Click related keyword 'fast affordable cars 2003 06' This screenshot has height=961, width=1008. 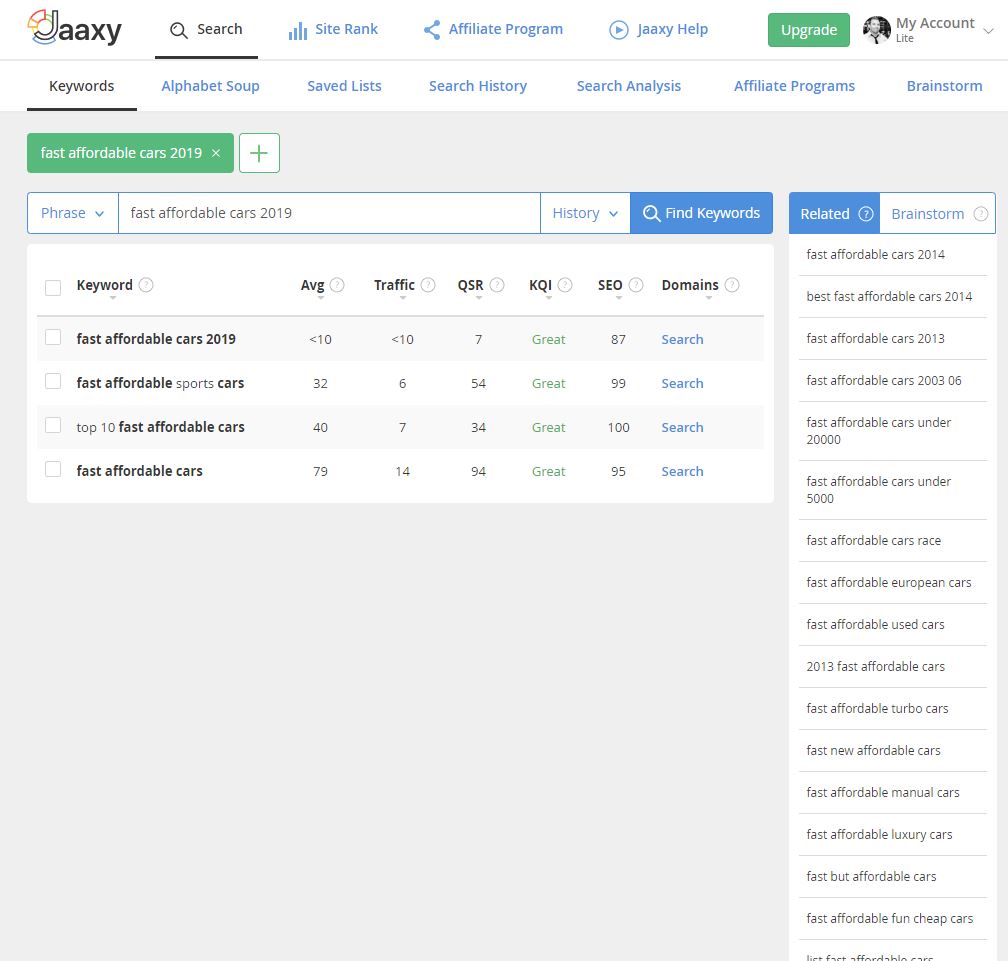883,381
